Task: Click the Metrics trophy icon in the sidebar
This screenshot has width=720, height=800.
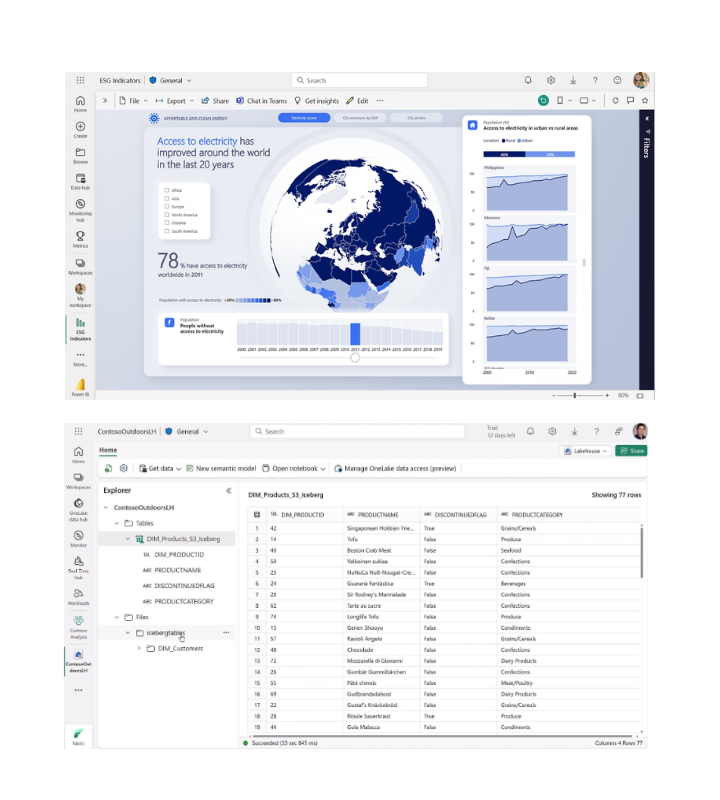Action: (x=80, y=236)
